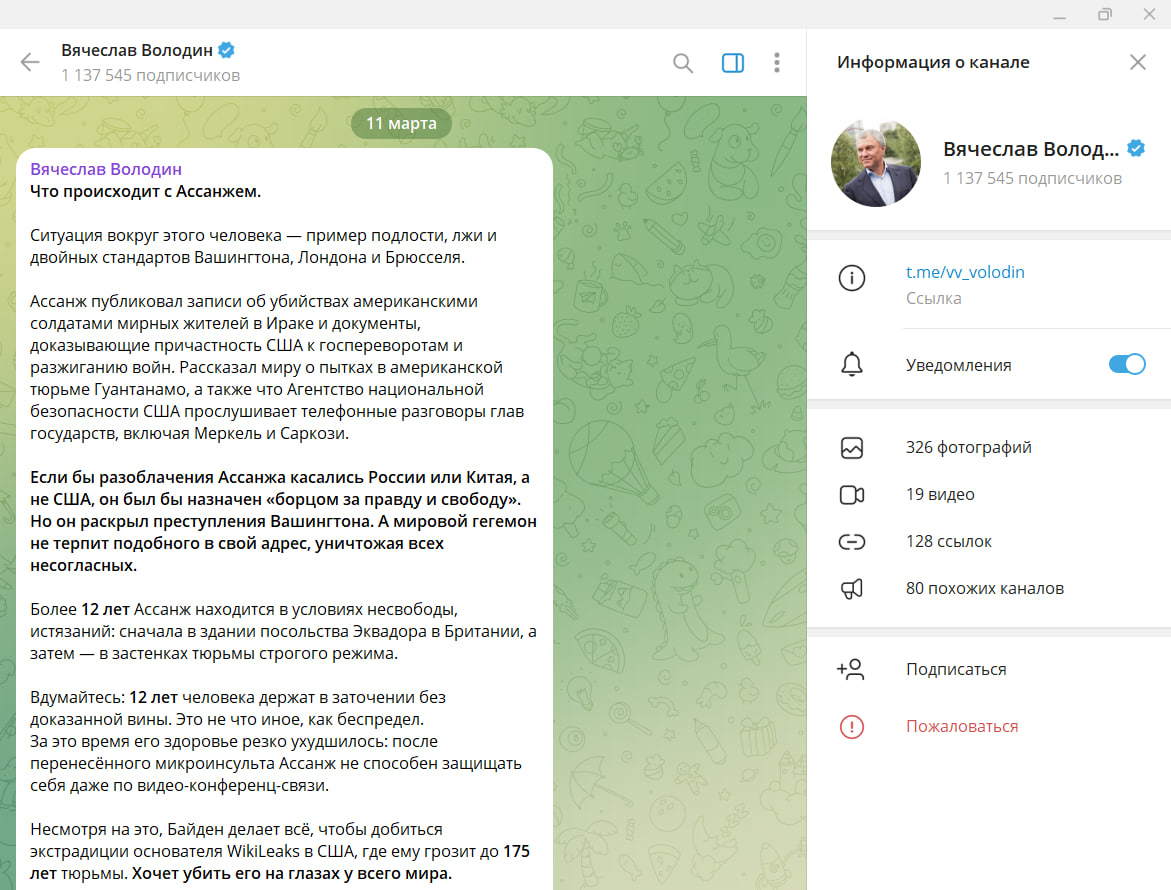This screenshot has height=890, width=1171.
Task: Click the add-user subscribe icon
Action: coord(851,669)
